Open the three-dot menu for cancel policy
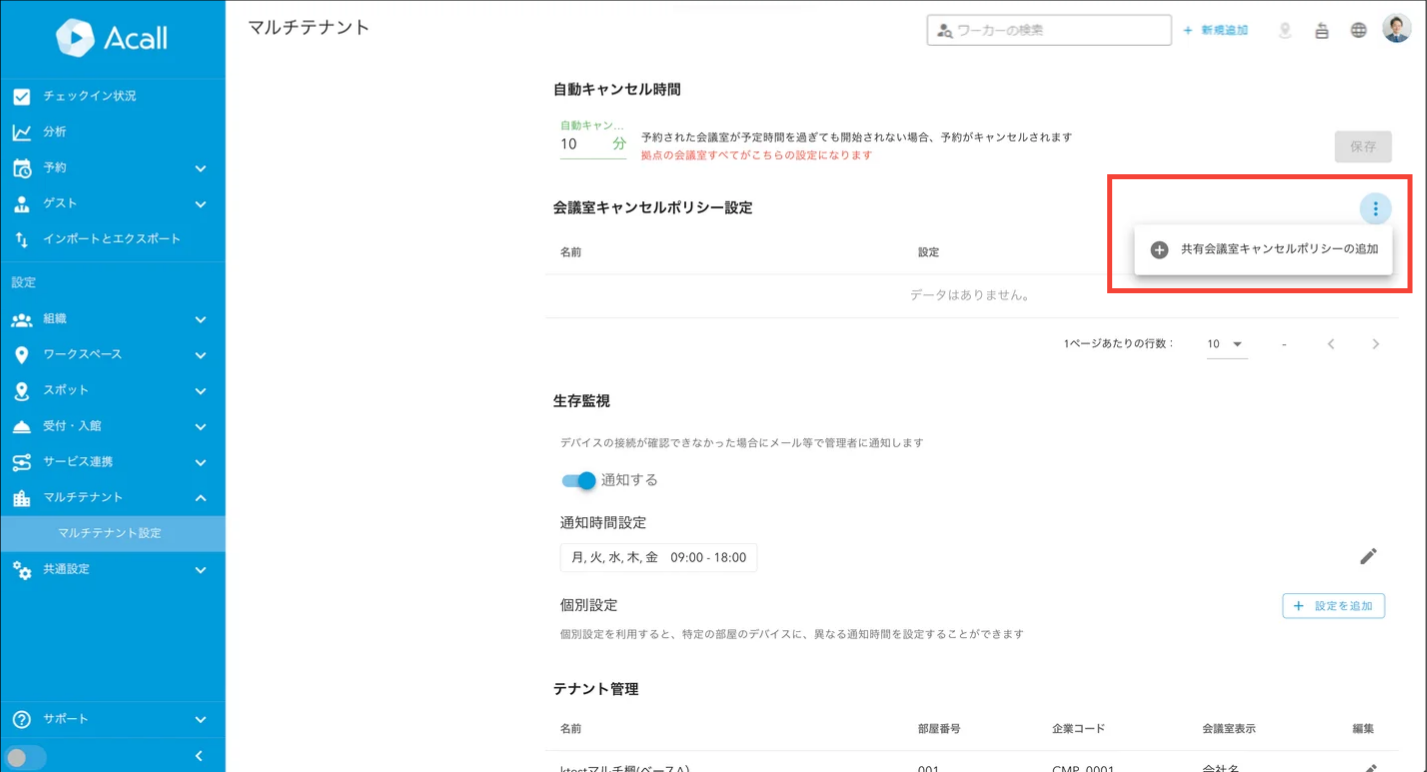1427x772 pixels. pos(1375,209)
